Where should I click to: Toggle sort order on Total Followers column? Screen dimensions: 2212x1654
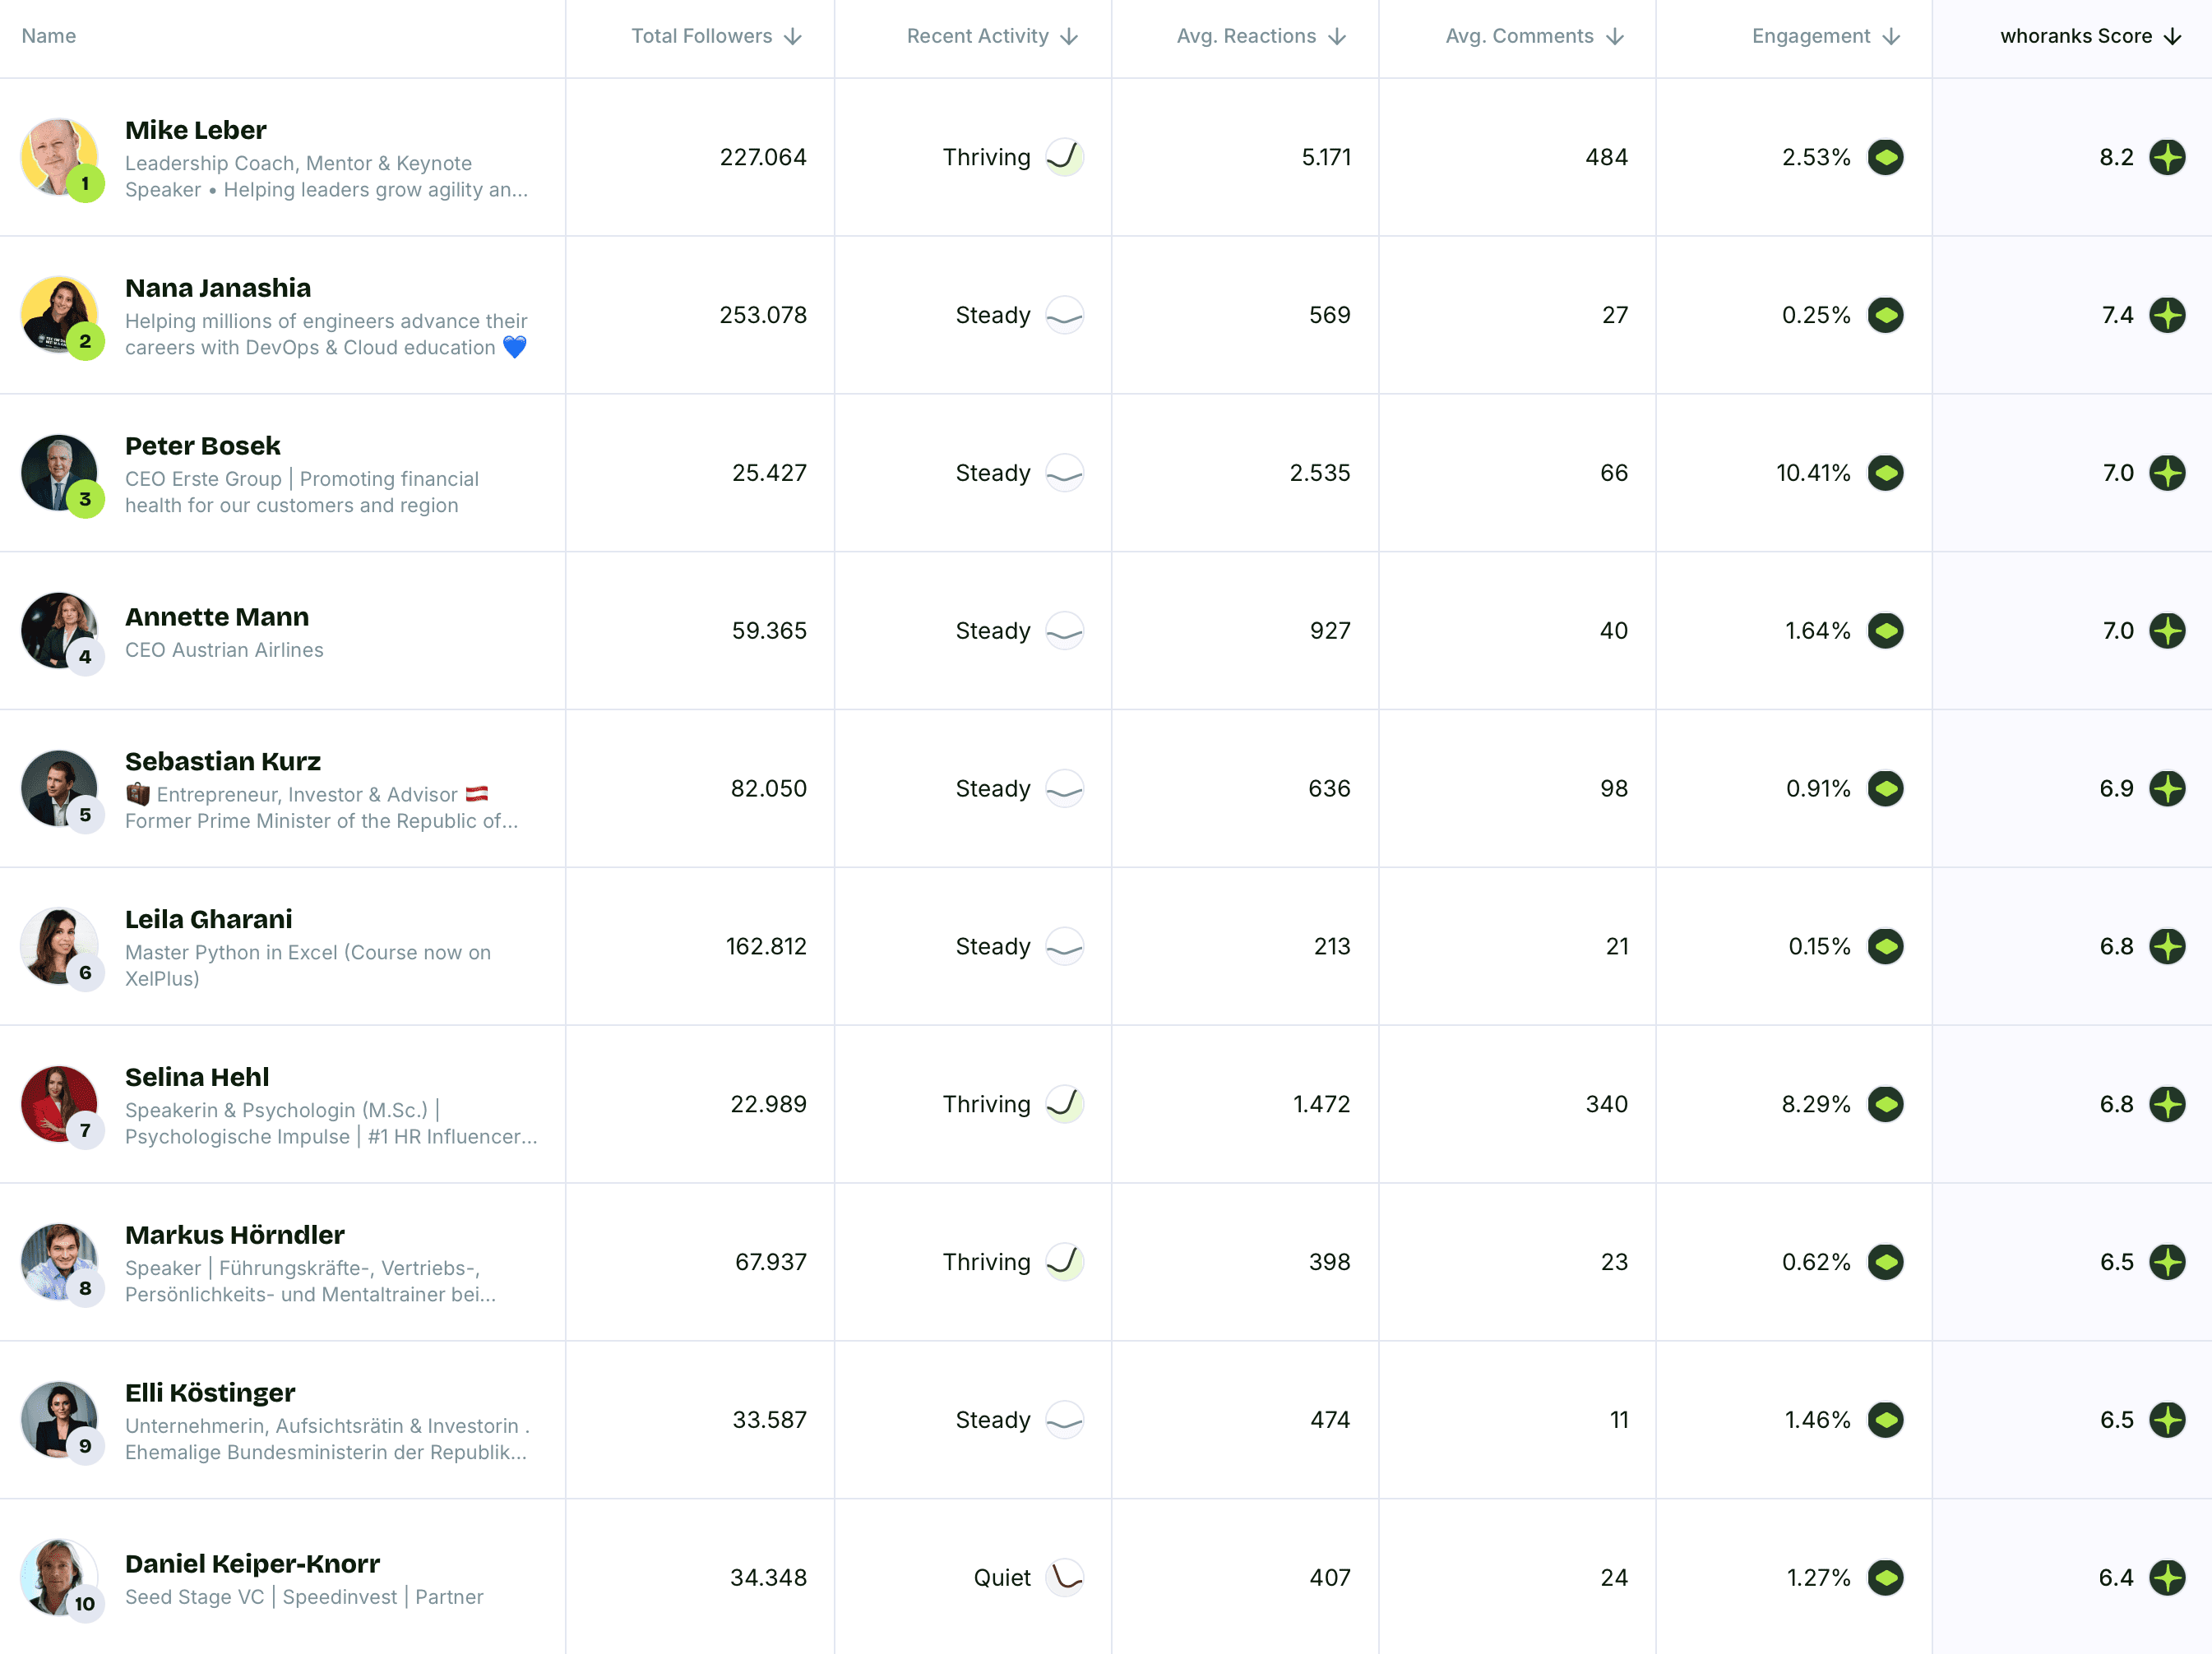pyautogui.click(x=793, y=36)
